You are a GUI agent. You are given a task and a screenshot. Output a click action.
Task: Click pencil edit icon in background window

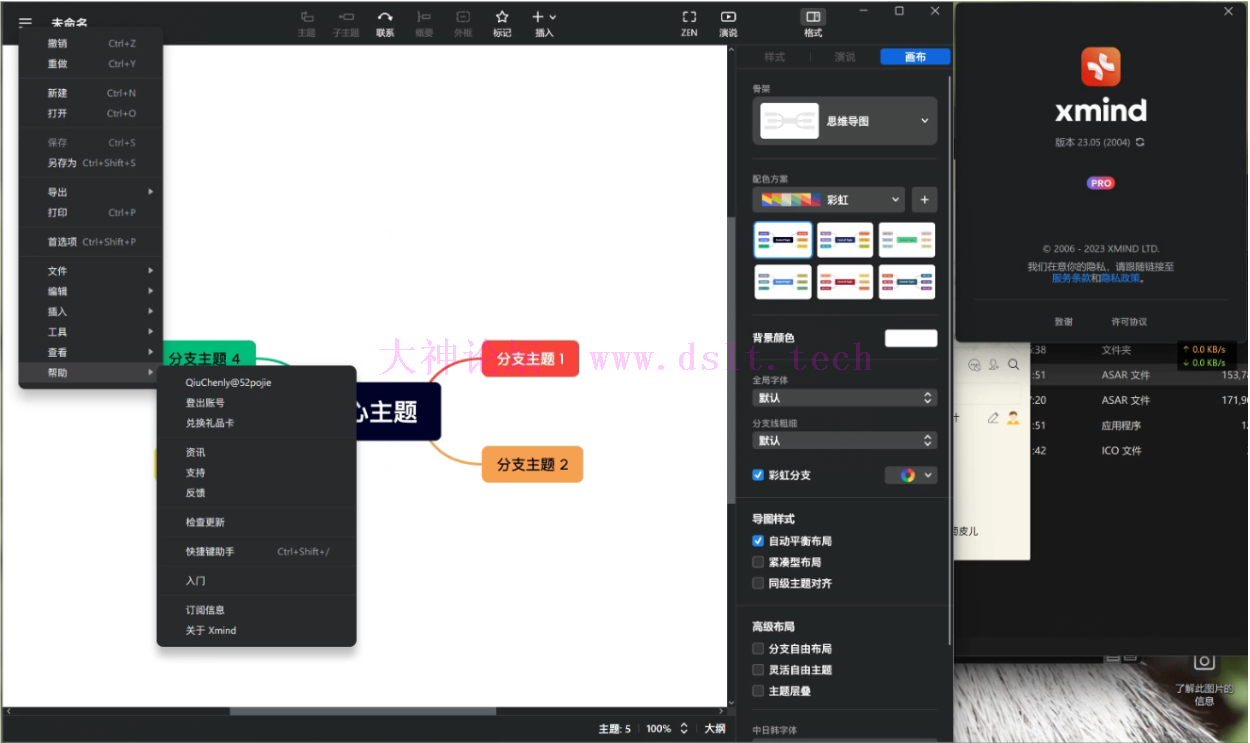pyautogui.click(x=993, y=418)
